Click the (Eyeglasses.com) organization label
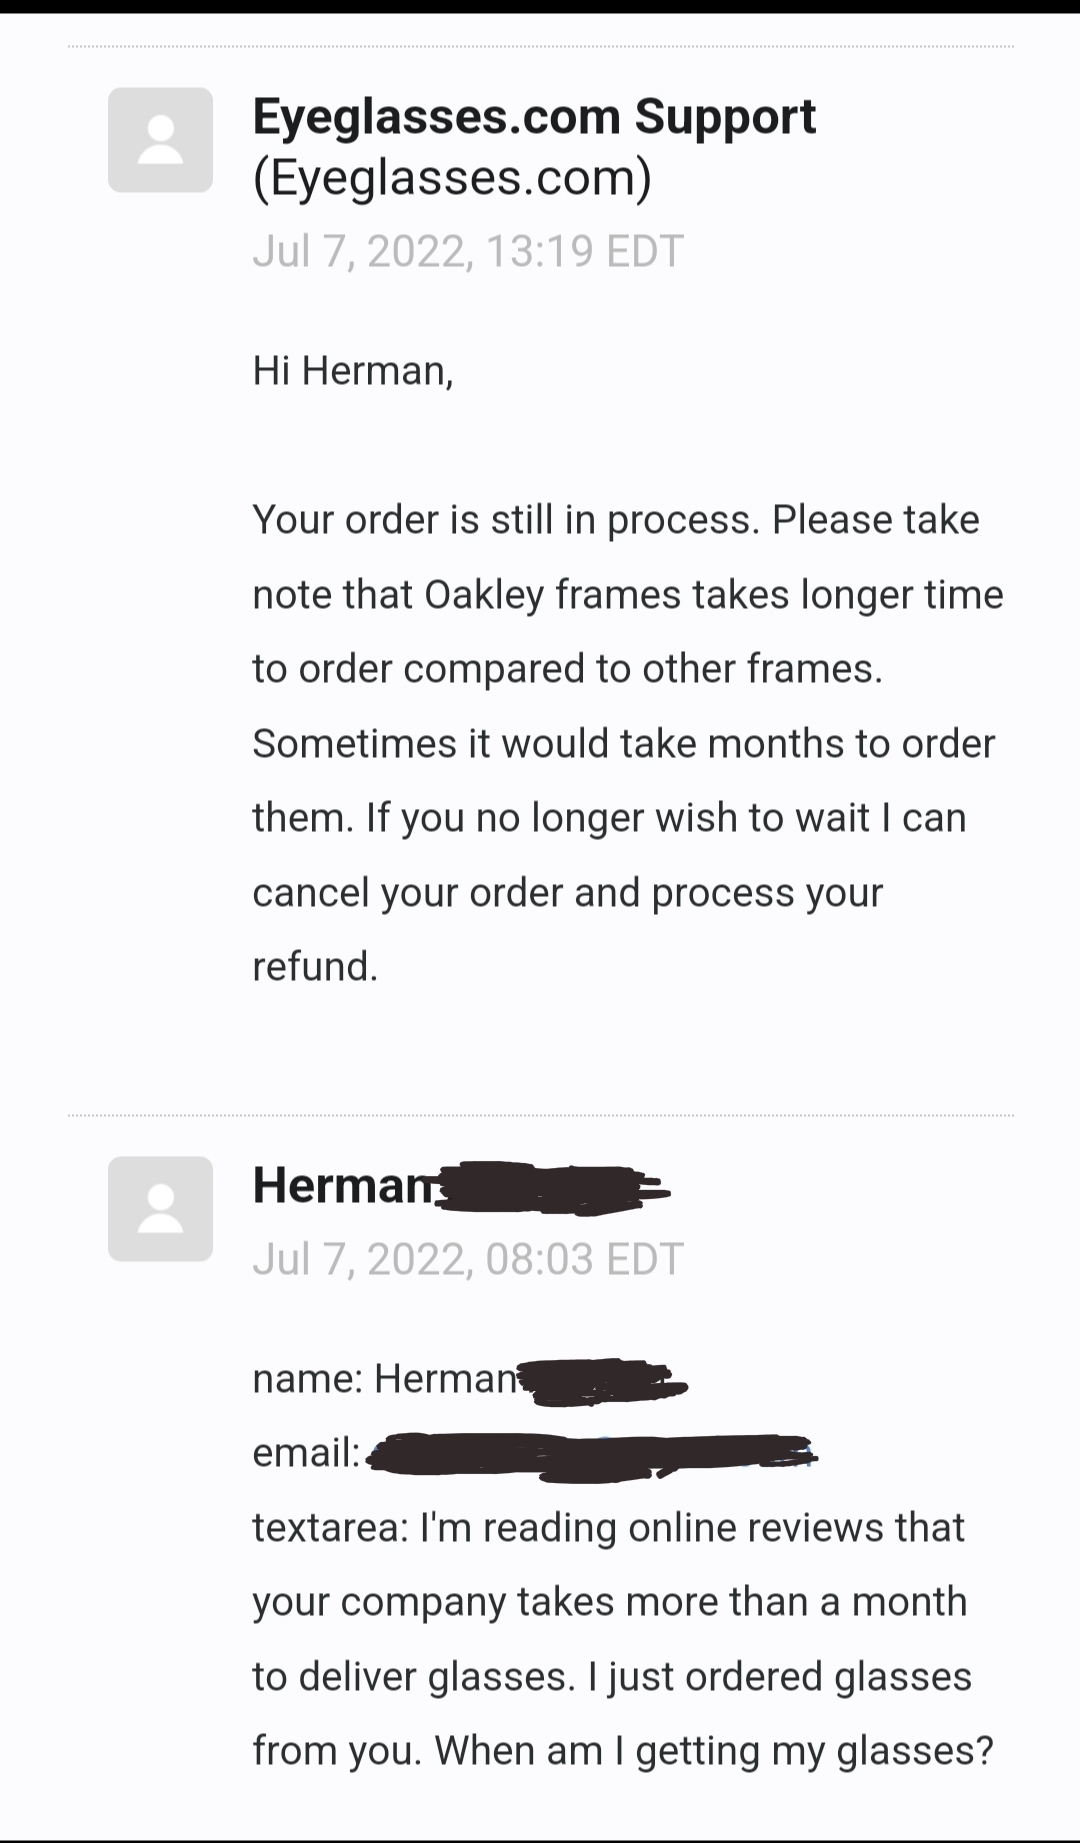The width and height of the screenshot is (1080, 1843). [452, 178]
